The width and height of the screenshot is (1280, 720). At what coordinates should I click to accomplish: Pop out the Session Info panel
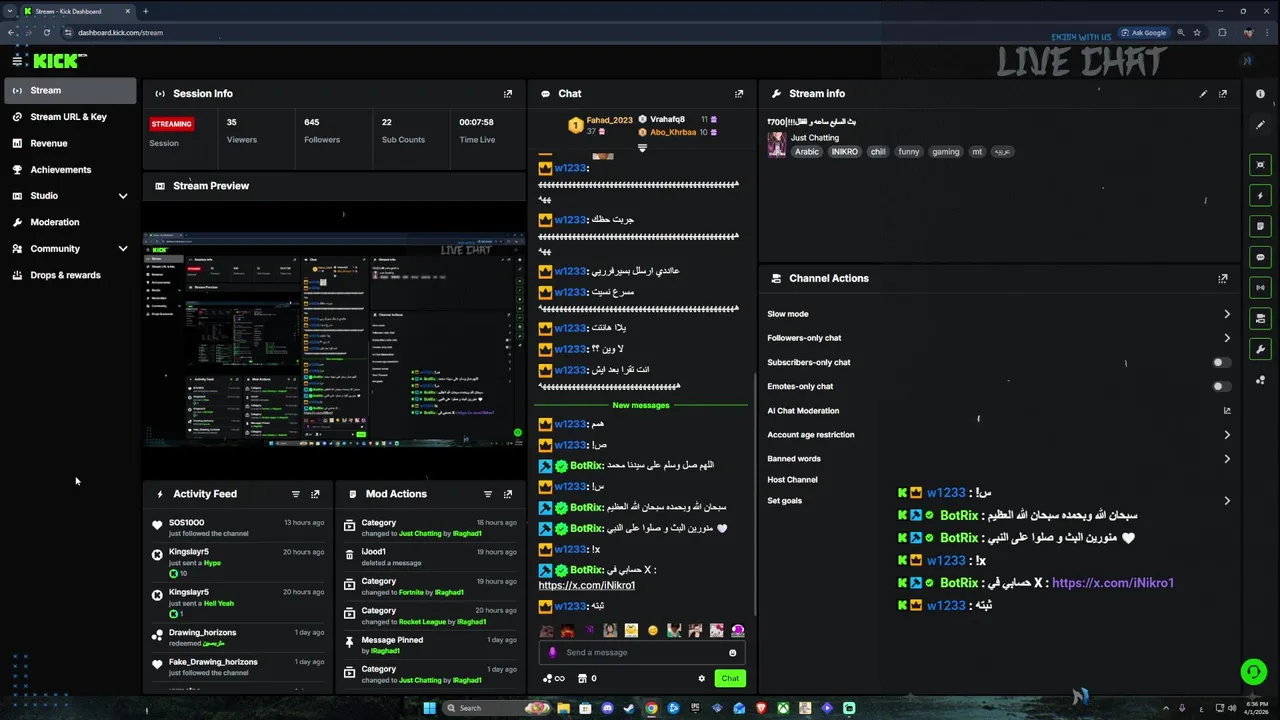pyautogui.click(x=508, y=94)
